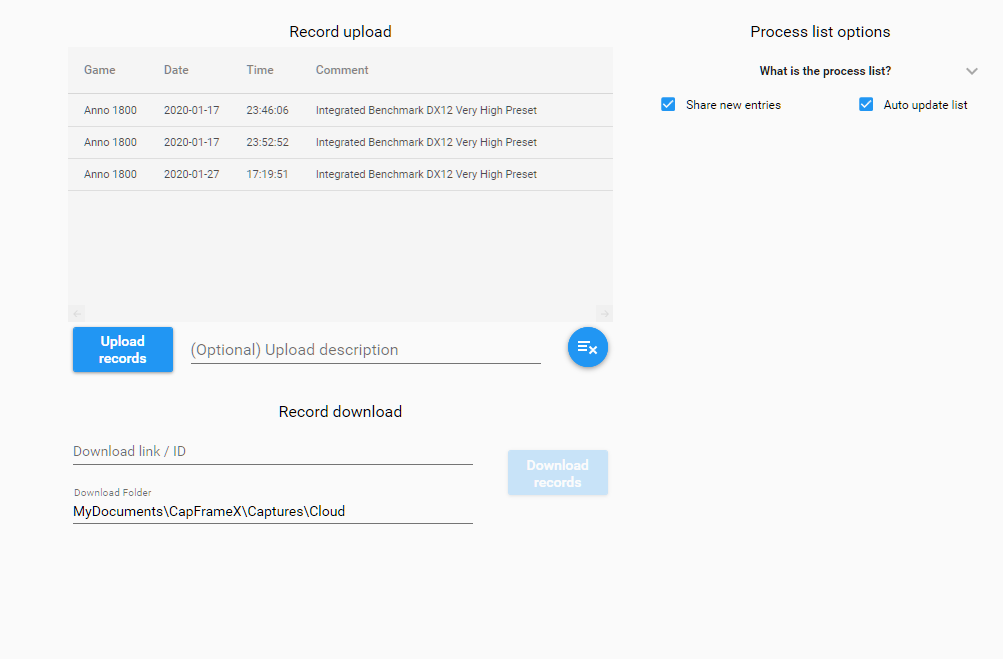Select the Anno 1800 record from 23:46:06

coord(340,110)
